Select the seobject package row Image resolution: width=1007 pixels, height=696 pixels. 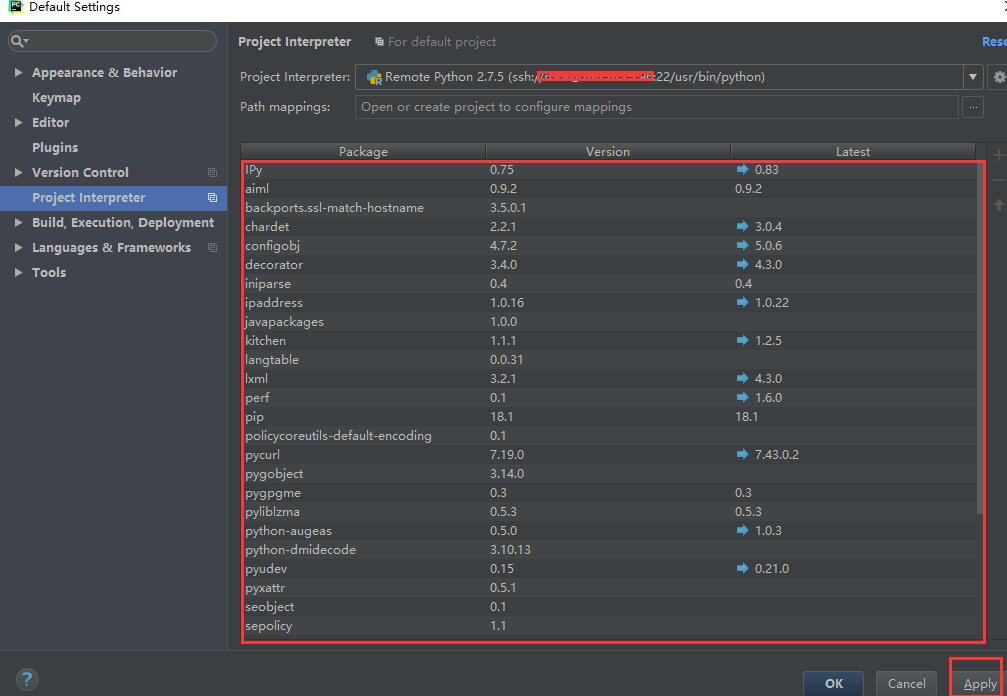tap(609, 607)
